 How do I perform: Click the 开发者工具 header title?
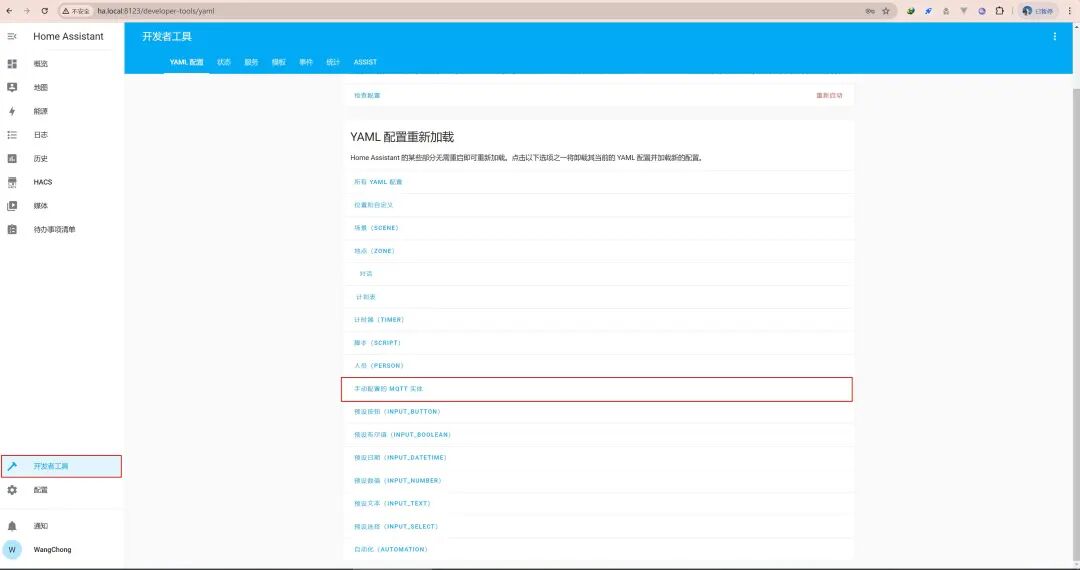coord(167,36)
